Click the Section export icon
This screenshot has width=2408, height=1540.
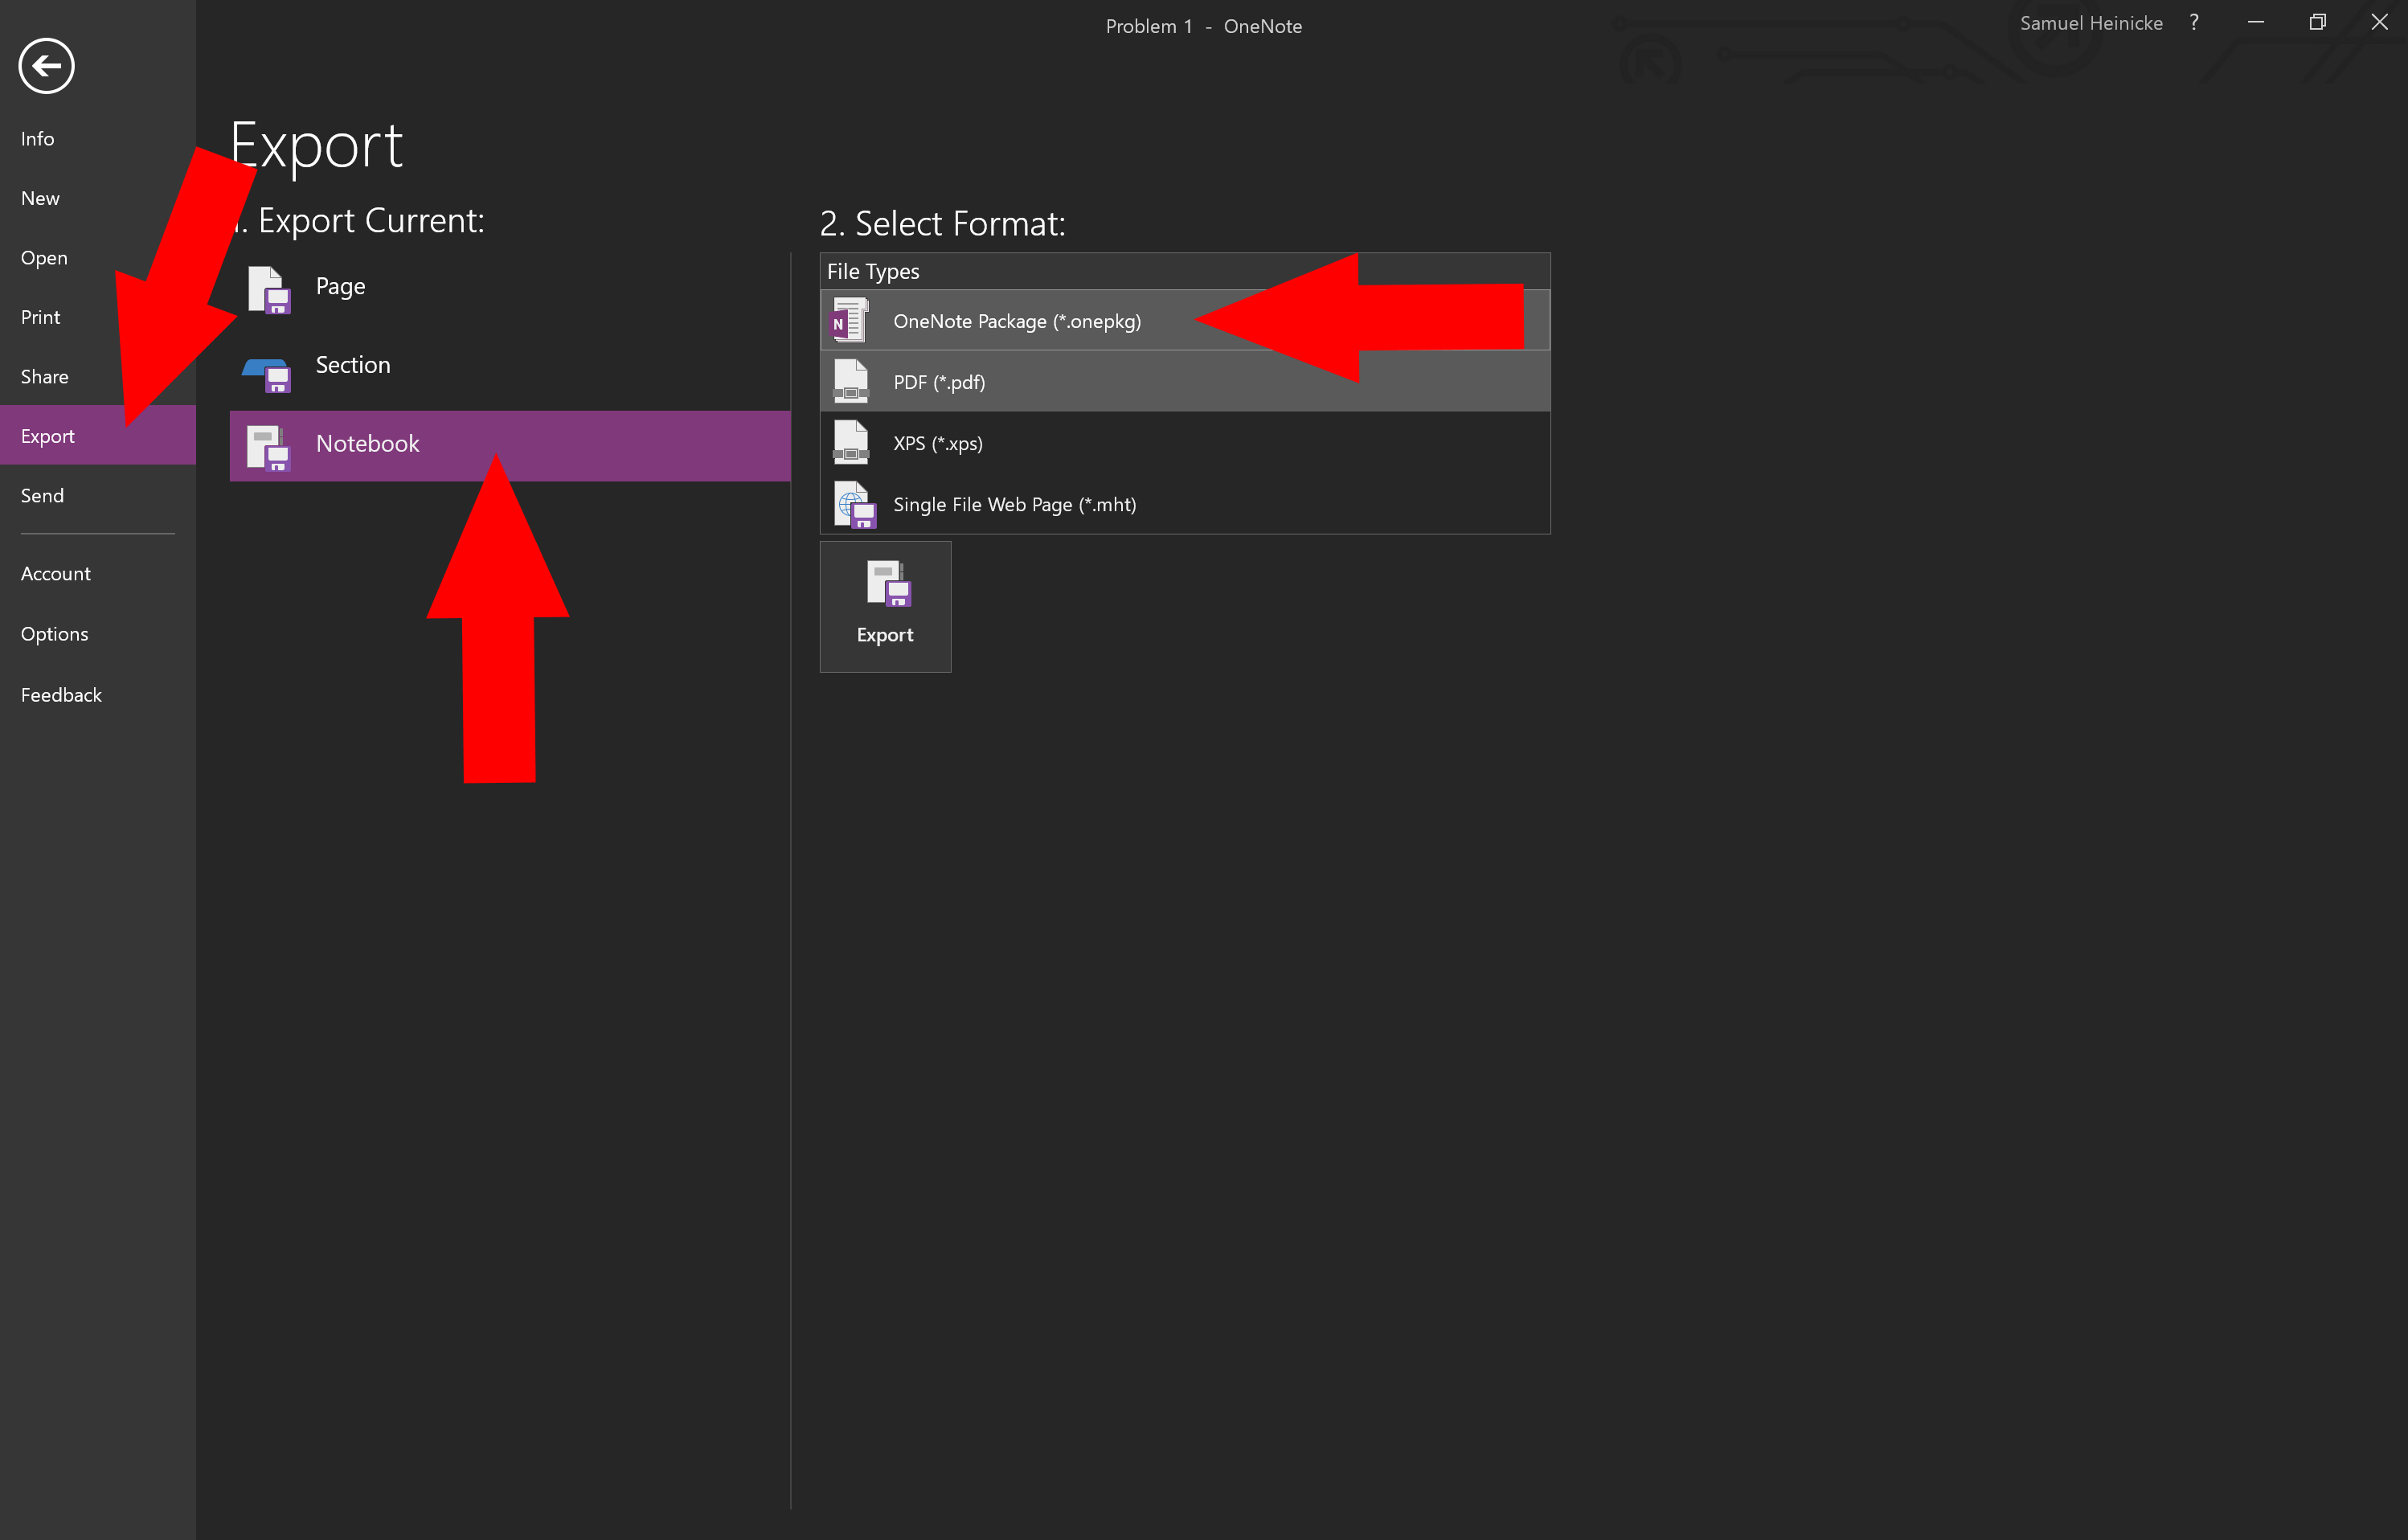point(267,373)
